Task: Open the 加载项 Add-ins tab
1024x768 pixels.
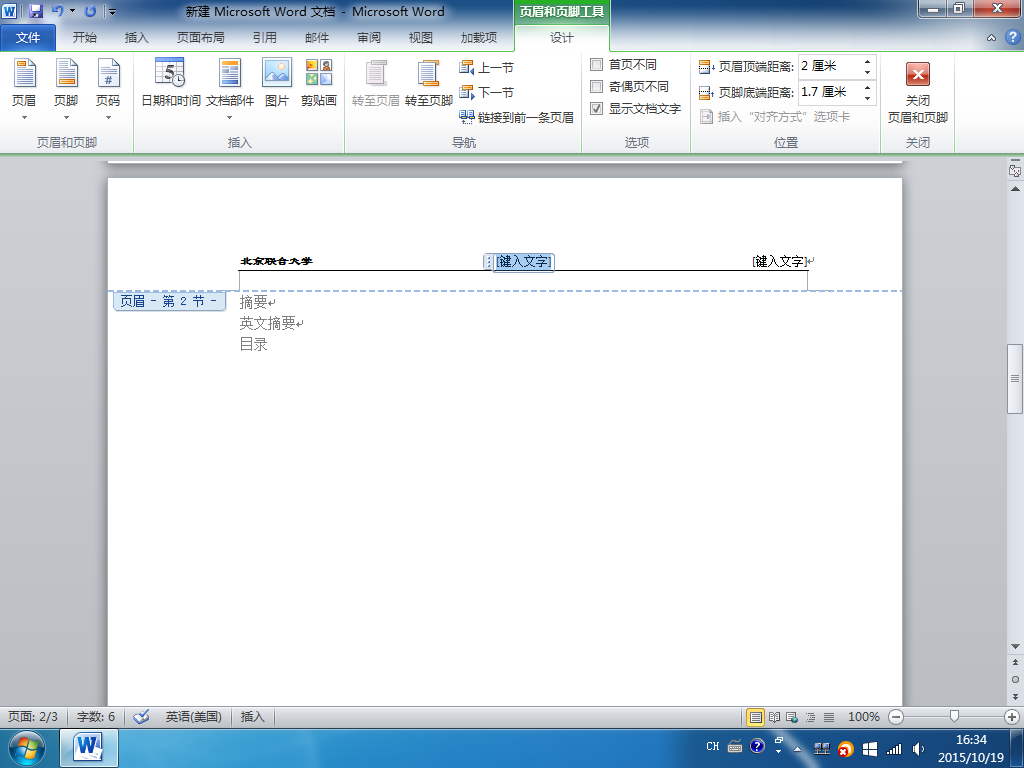Action: tap(479, 38)
